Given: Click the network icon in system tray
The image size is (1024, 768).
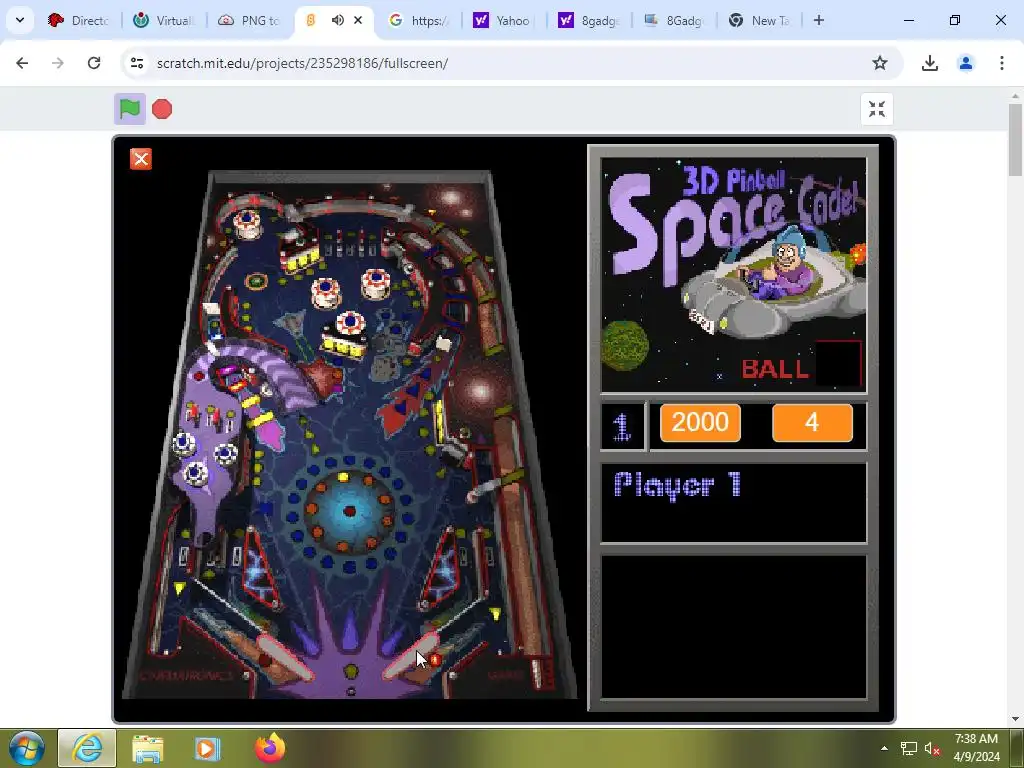Looking at the screenshot, I should (908, 748).
